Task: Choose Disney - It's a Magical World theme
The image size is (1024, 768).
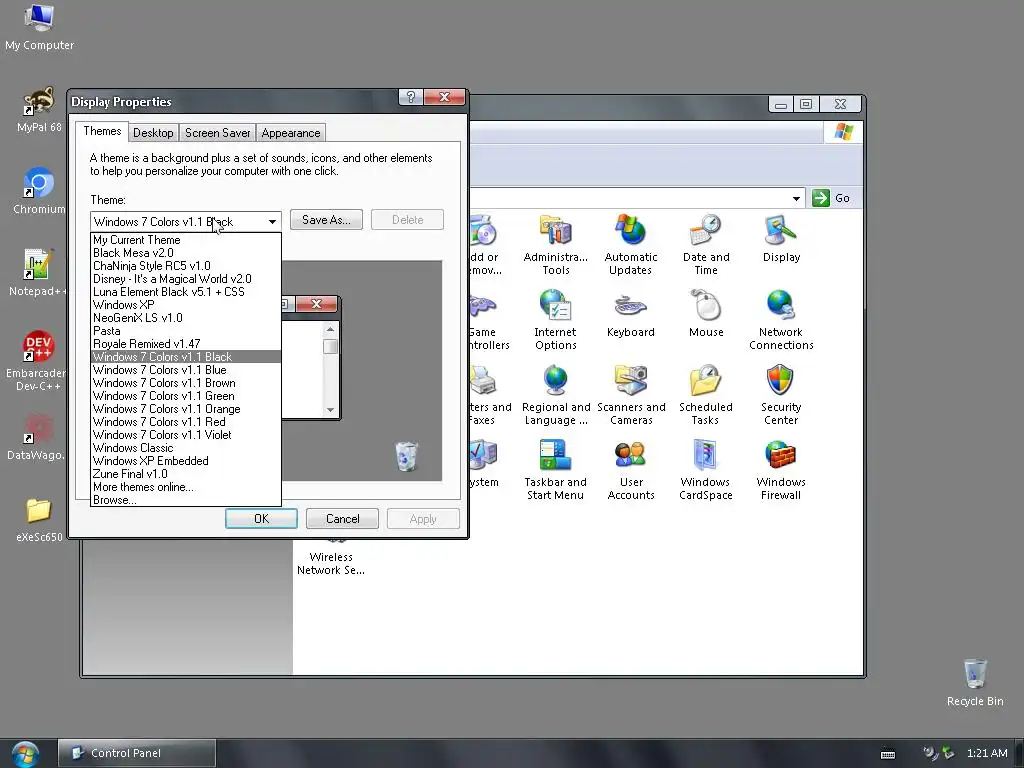Action: [x=185, y=279]
